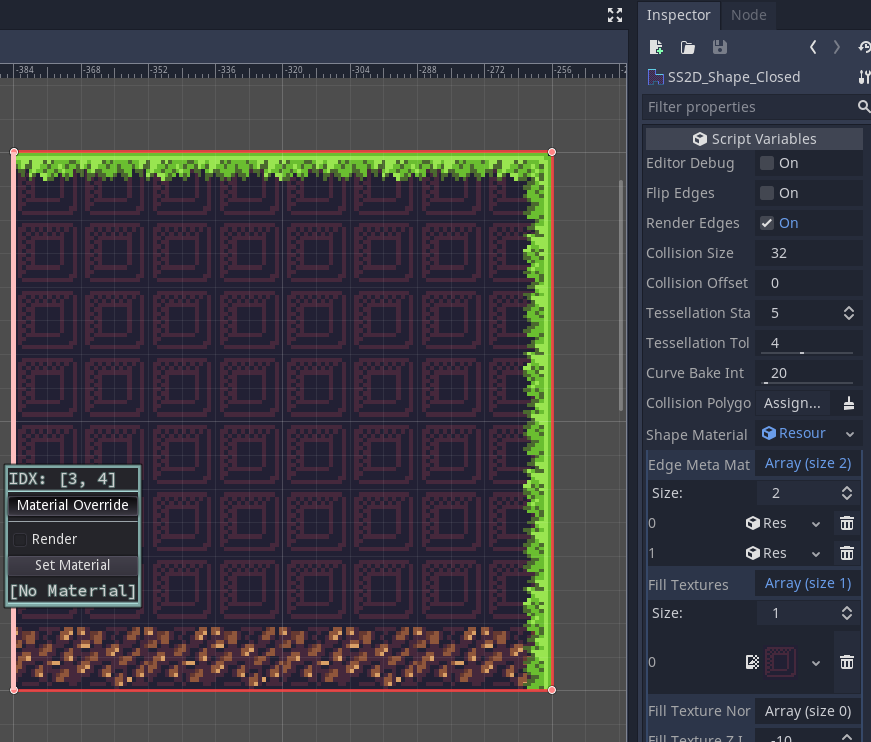Image resolution: width=871 pixels, height=742 pixels.
Task: Uncheck the Render Edges checkbox
Action: [x=767, y=223]
